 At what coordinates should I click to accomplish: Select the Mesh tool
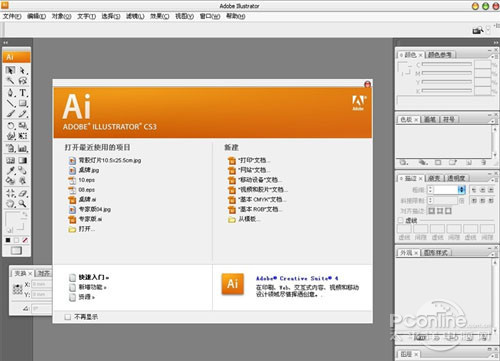coord(10,160)
